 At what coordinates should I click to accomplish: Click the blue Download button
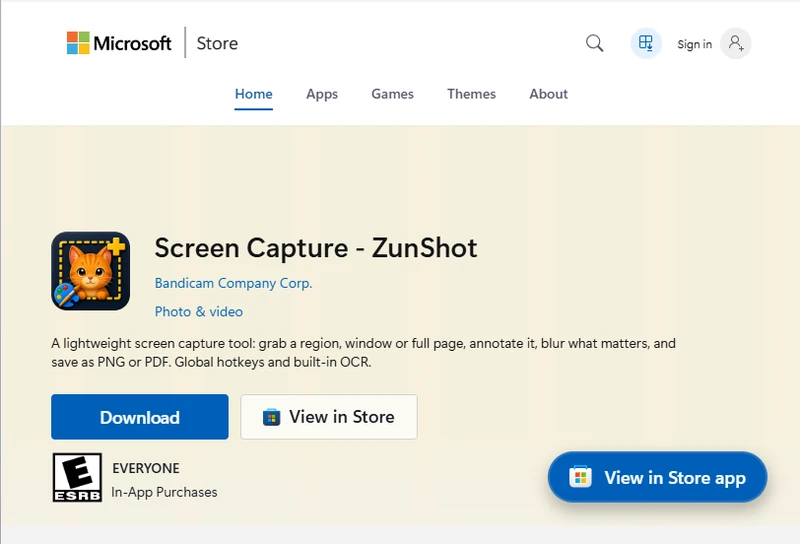tap(140, 417)
